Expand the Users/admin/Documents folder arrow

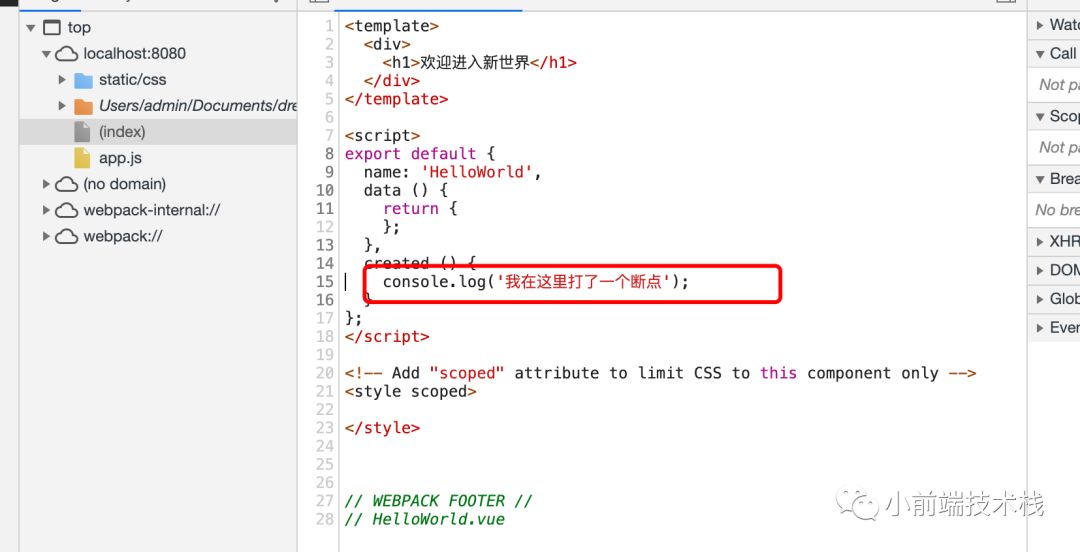pyautogui.click(x=62, y=106)
